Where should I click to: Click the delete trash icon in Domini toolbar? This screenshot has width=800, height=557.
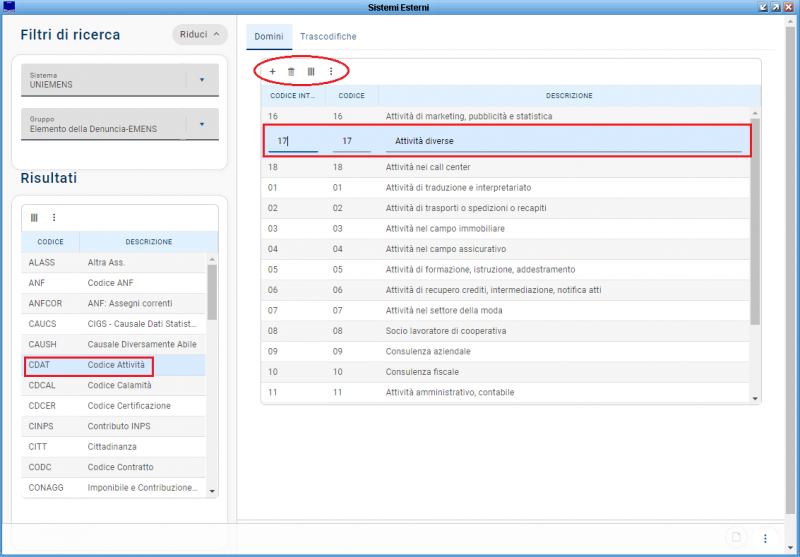(291, 72)
